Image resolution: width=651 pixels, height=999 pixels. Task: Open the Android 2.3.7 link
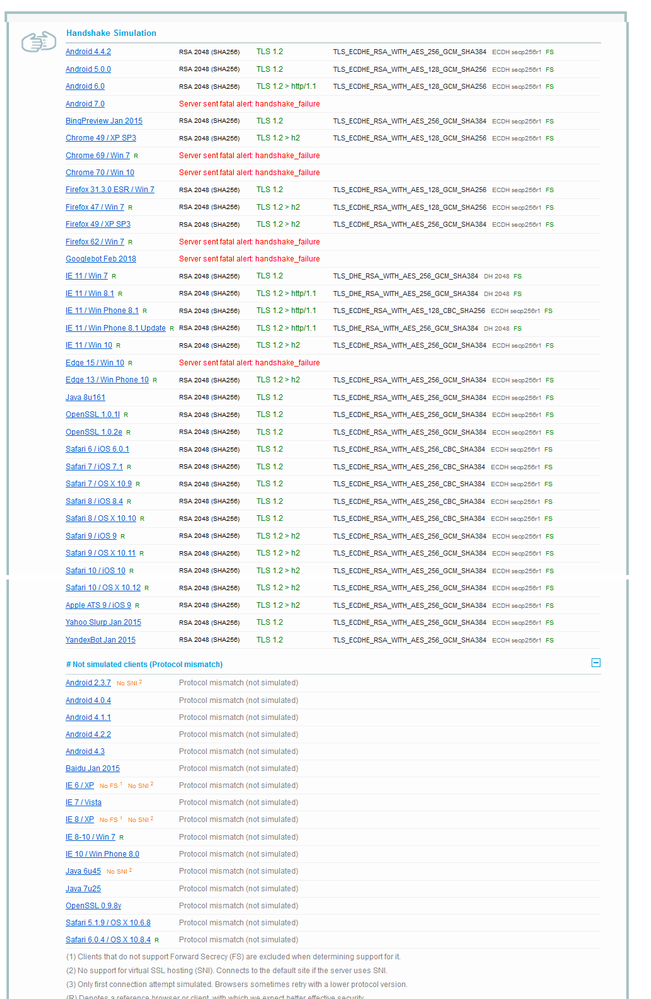88,683
